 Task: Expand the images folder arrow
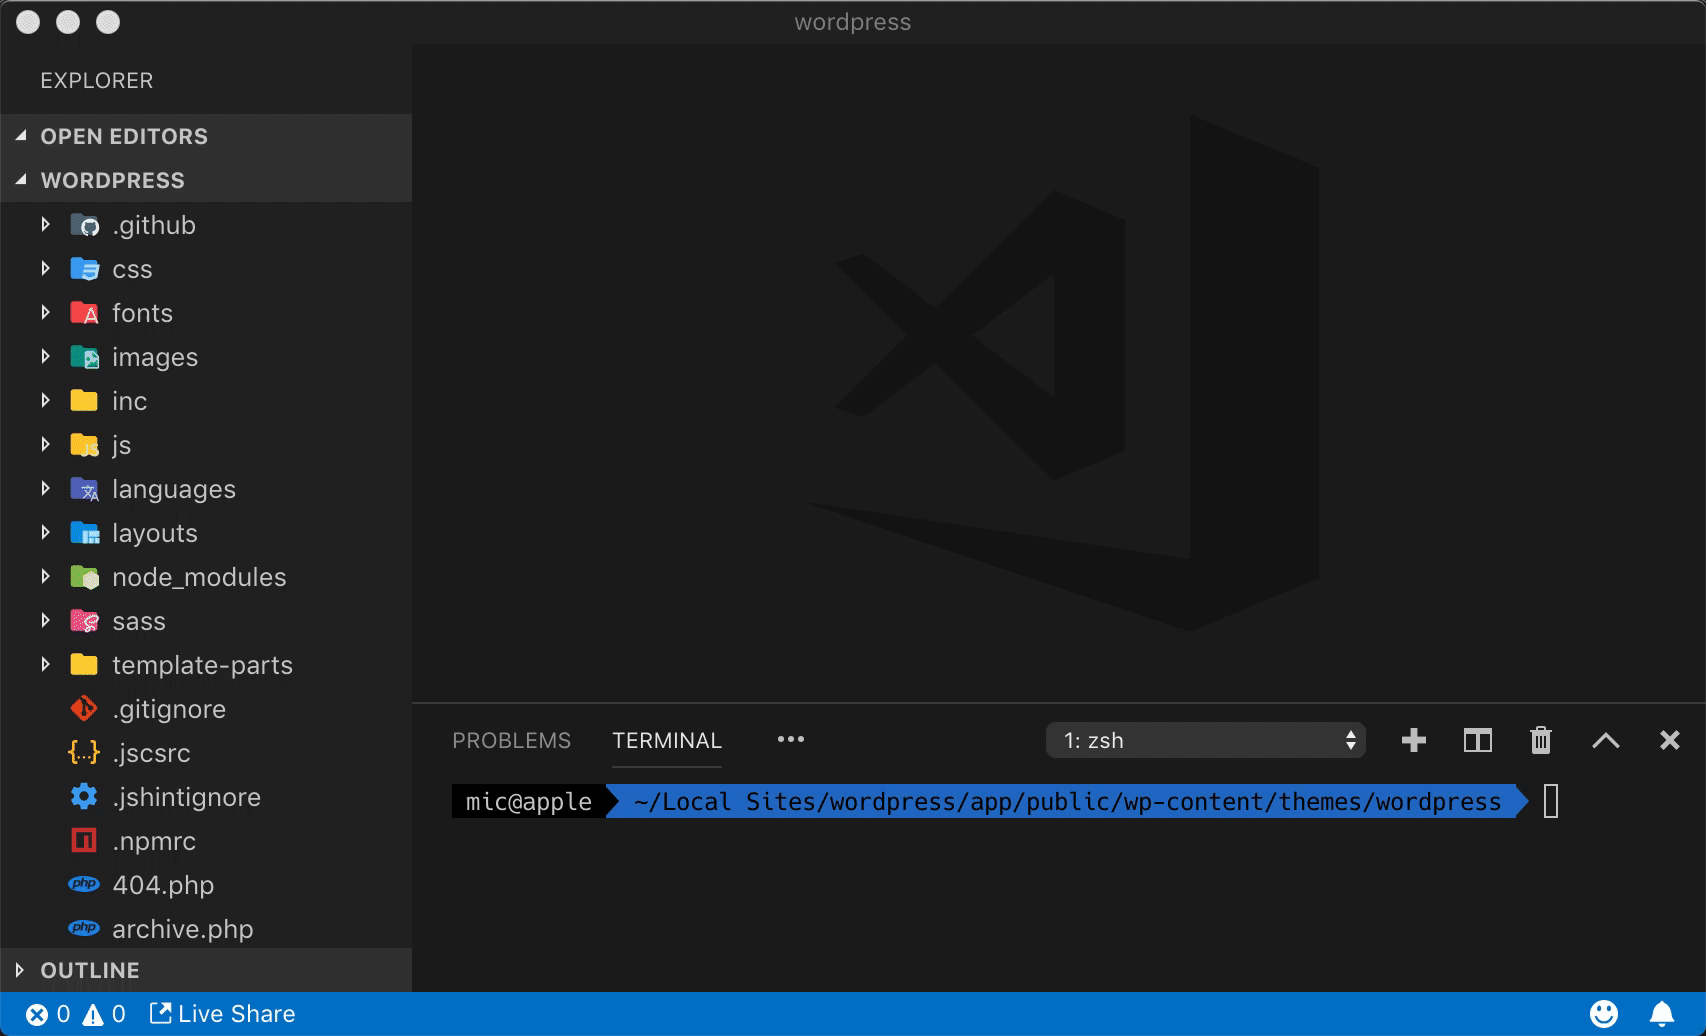pos(46,357)
